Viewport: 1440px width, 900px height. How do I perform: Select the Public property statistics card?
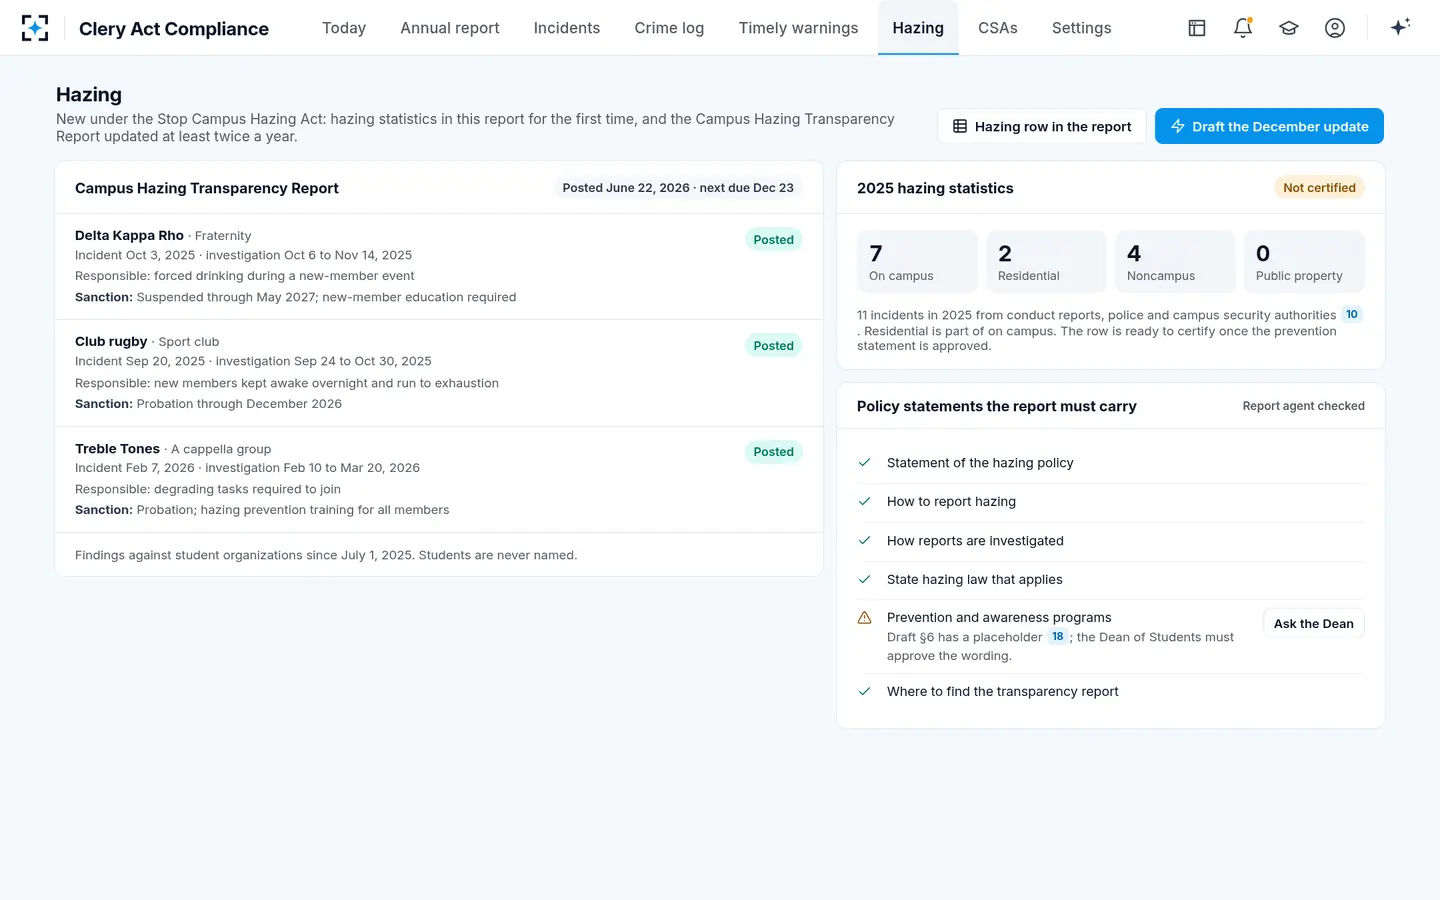1304,262
